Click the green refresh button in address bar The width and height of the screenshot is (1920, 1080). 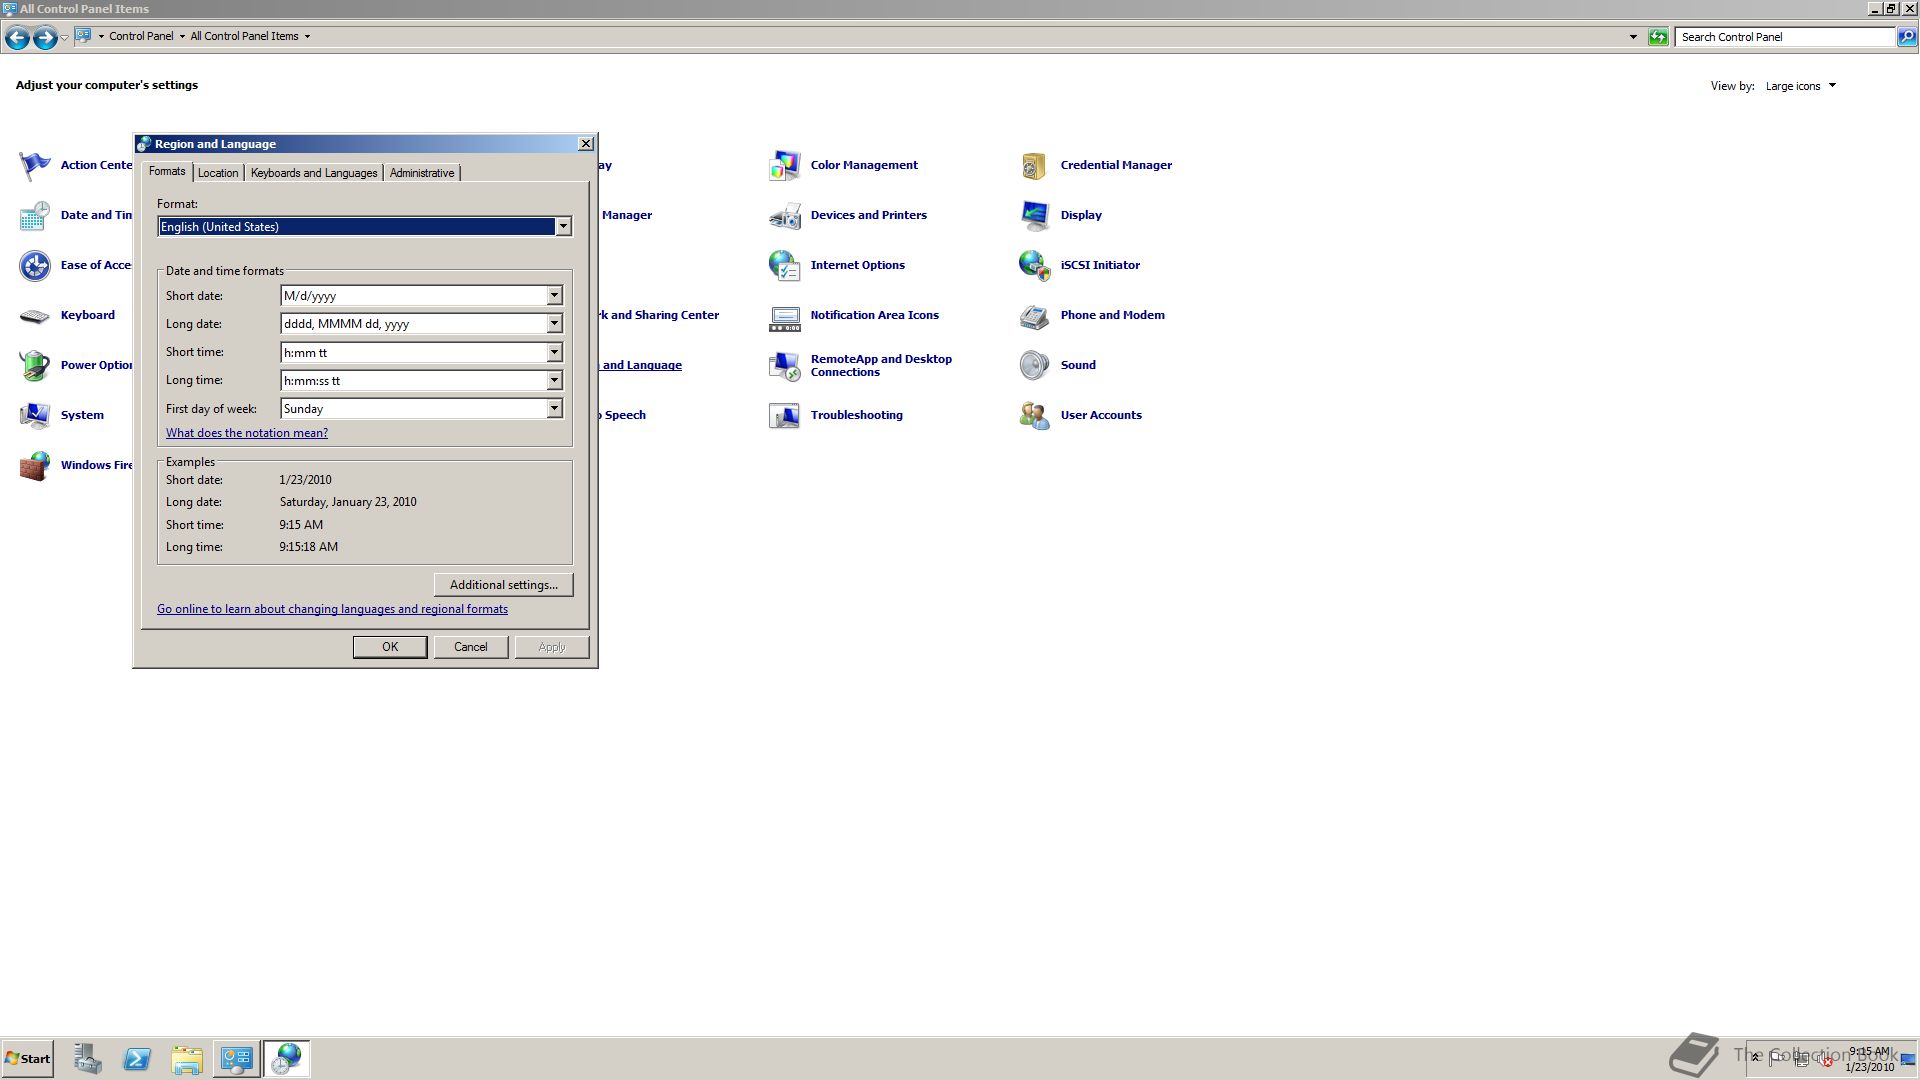point(1658,37)
